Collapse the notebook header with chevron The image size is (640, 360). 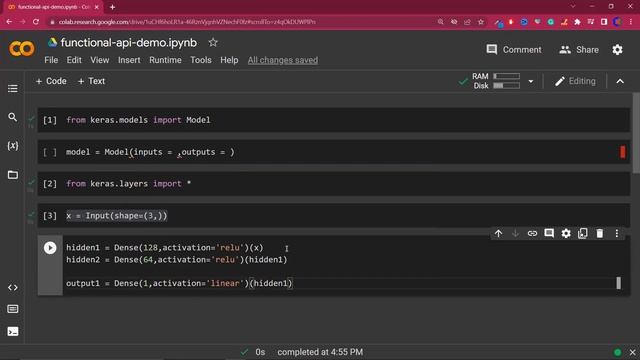point(620,81)
